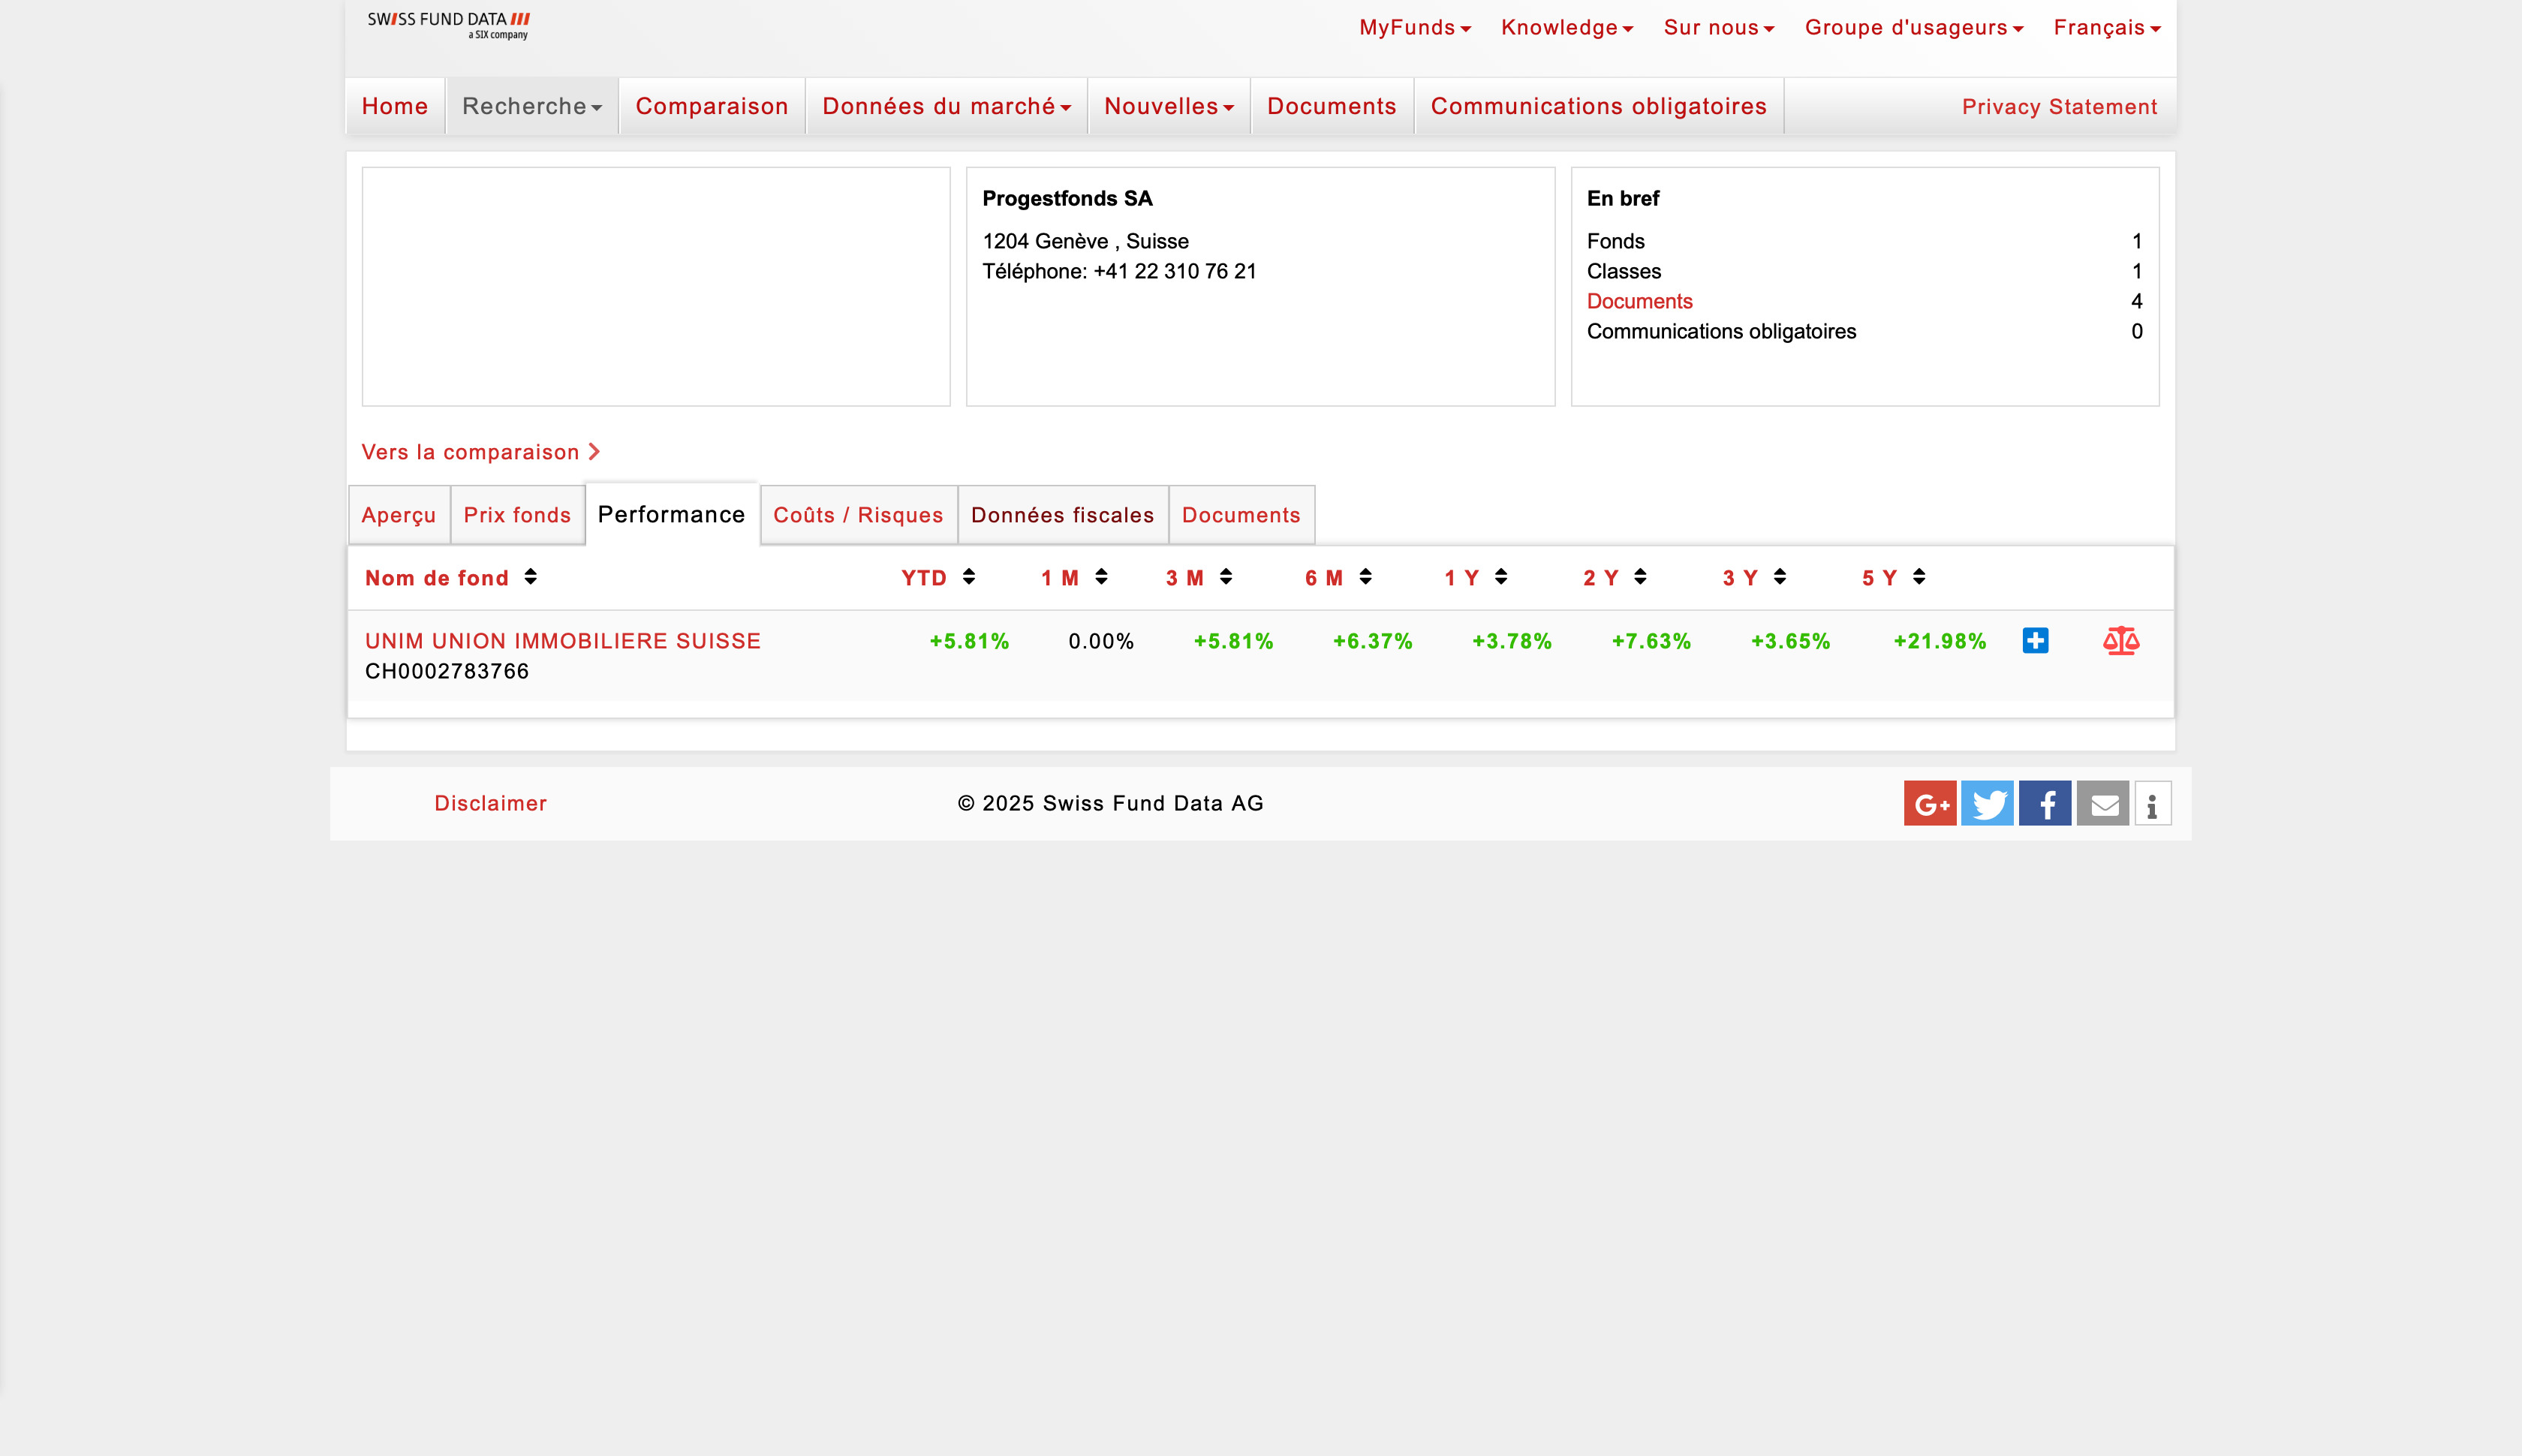The width and height of the screenshot is (2522, 1456).
Task: Open Documents in main navigation bar
Action: pyautogui.click(x=1332, y=106)
